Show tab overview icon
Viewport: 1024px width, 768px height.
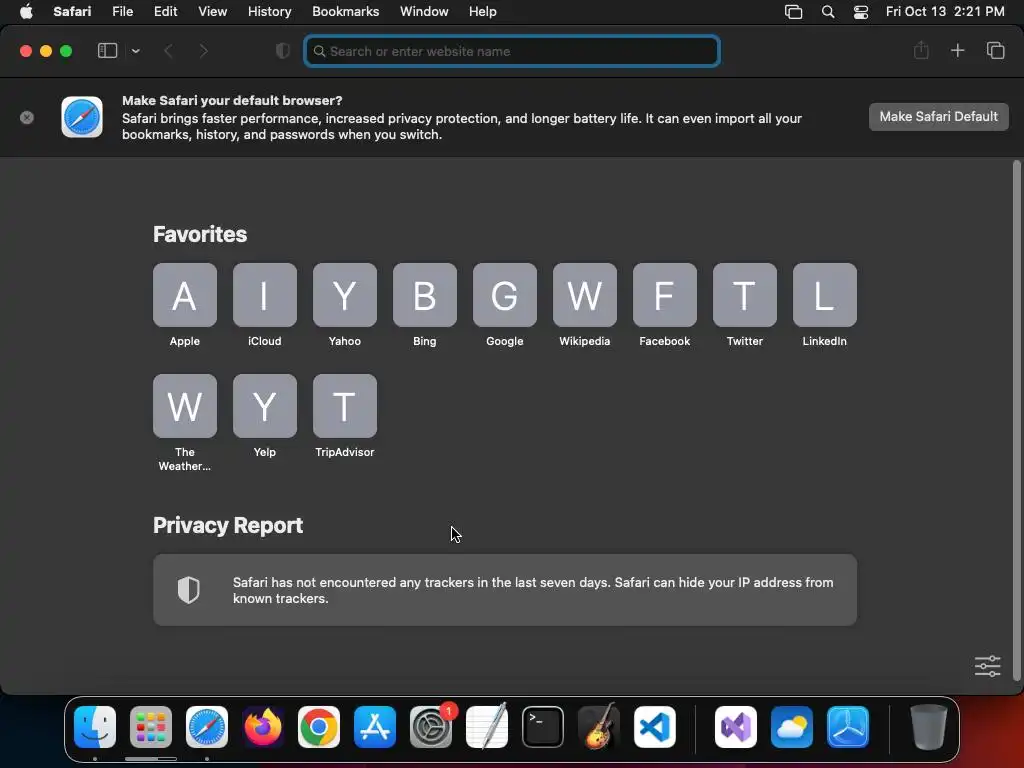[995, 50]
